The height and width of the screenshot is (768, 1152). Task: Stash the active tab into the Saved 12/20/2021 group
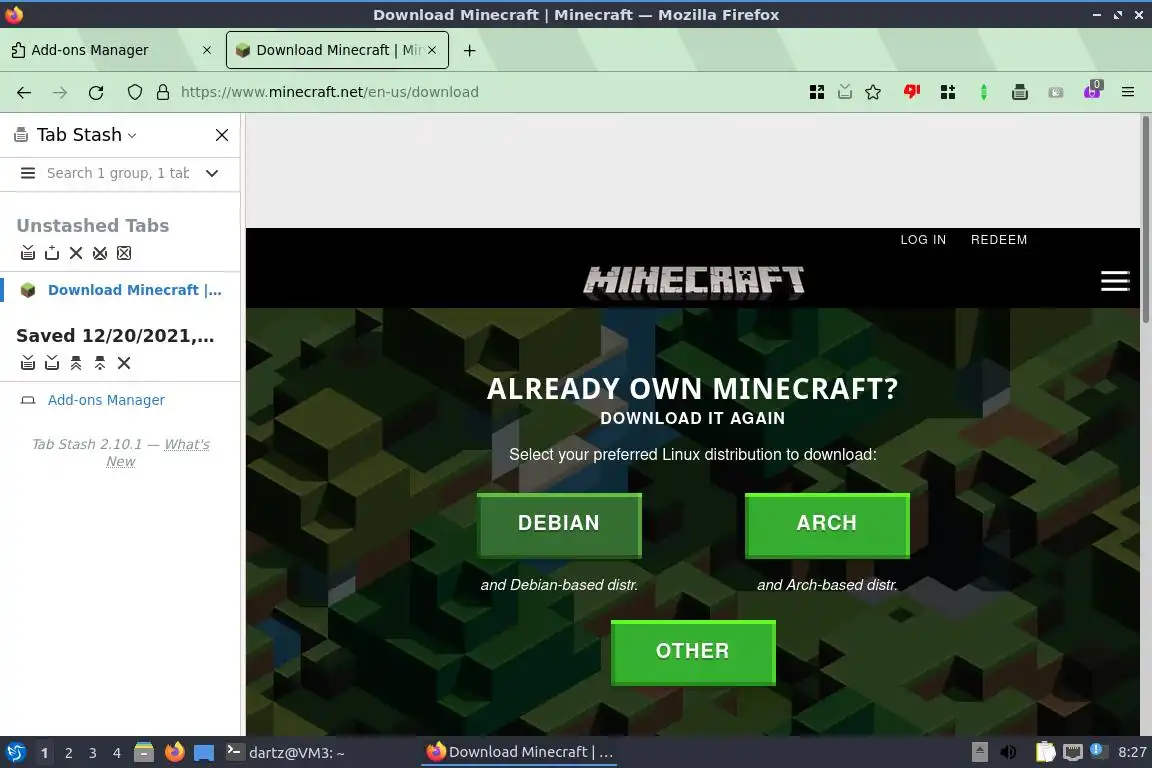(x=51, y=363)
